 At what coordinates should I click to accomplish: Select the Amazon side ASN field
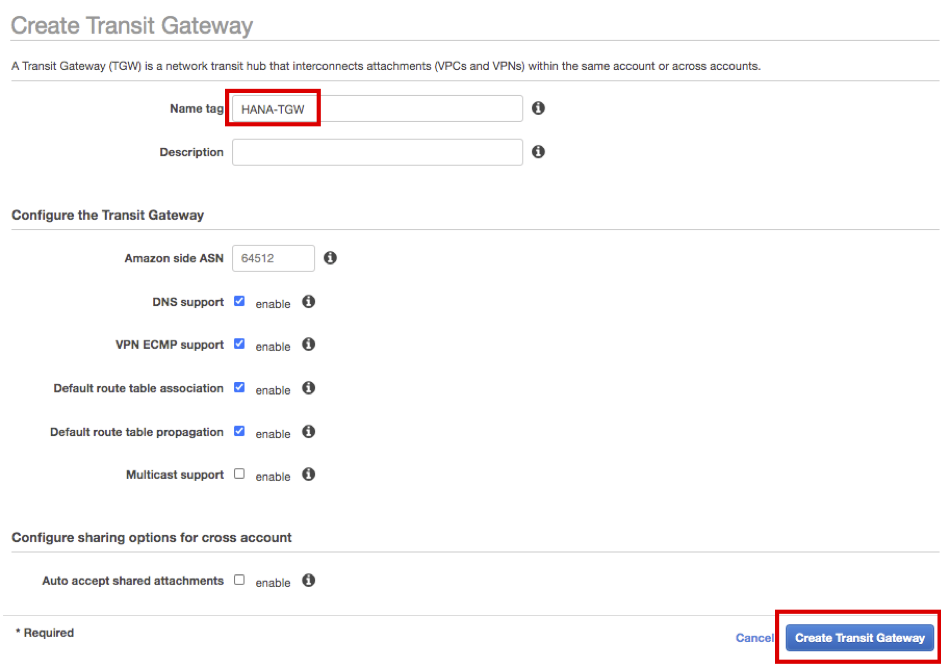(273, 258)
